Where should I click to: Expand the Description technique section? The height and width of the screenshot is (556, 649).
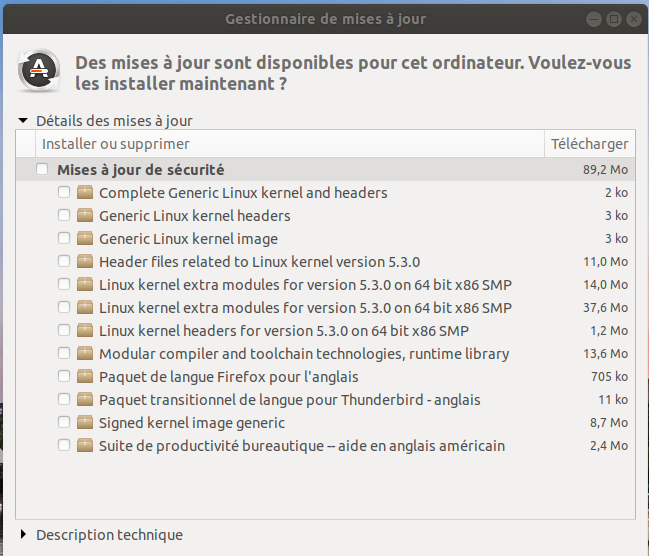tap(23, 535)
